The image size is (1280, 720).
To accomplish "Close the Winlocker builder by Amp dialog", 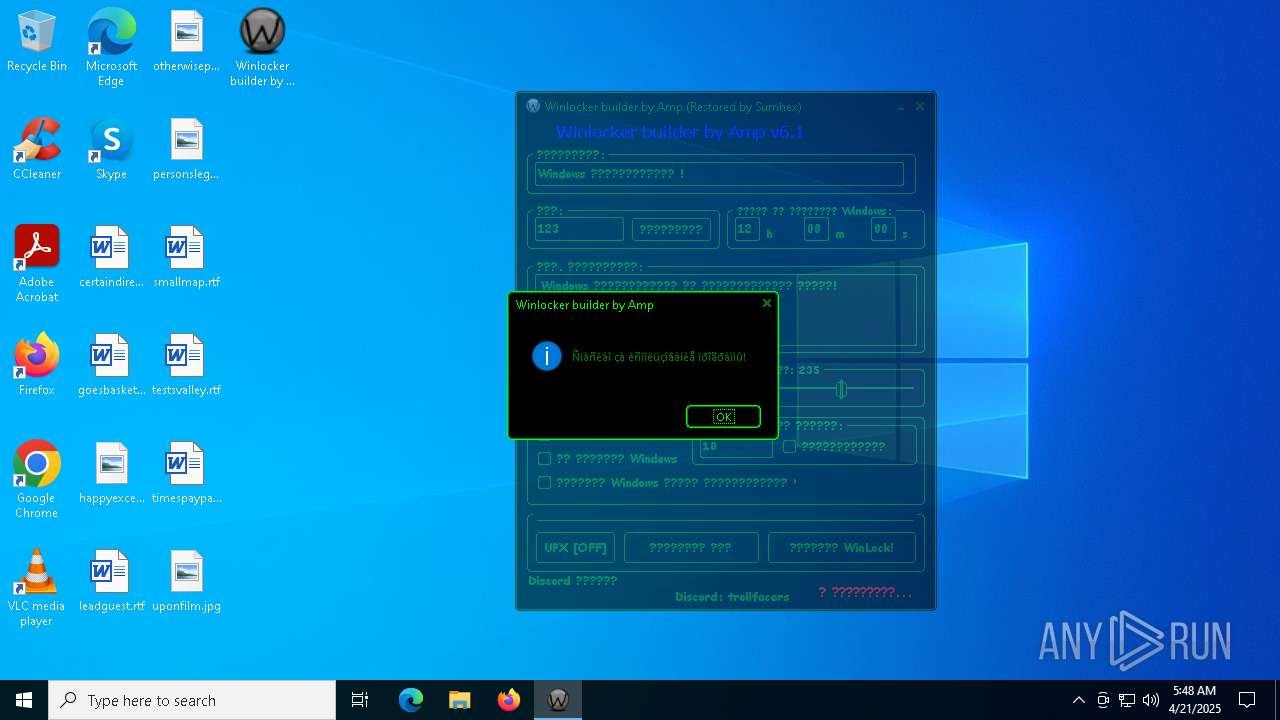I will pyautogui.click(x=767, y=303).
